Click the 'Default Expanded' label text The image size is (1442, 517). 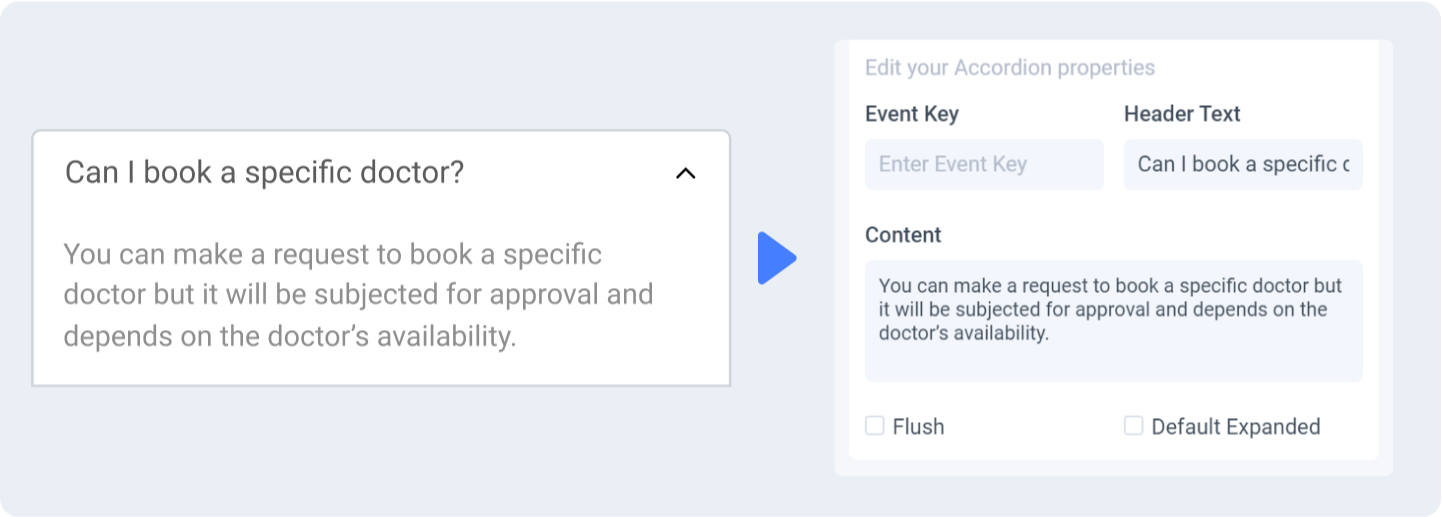coord(1236,427)
